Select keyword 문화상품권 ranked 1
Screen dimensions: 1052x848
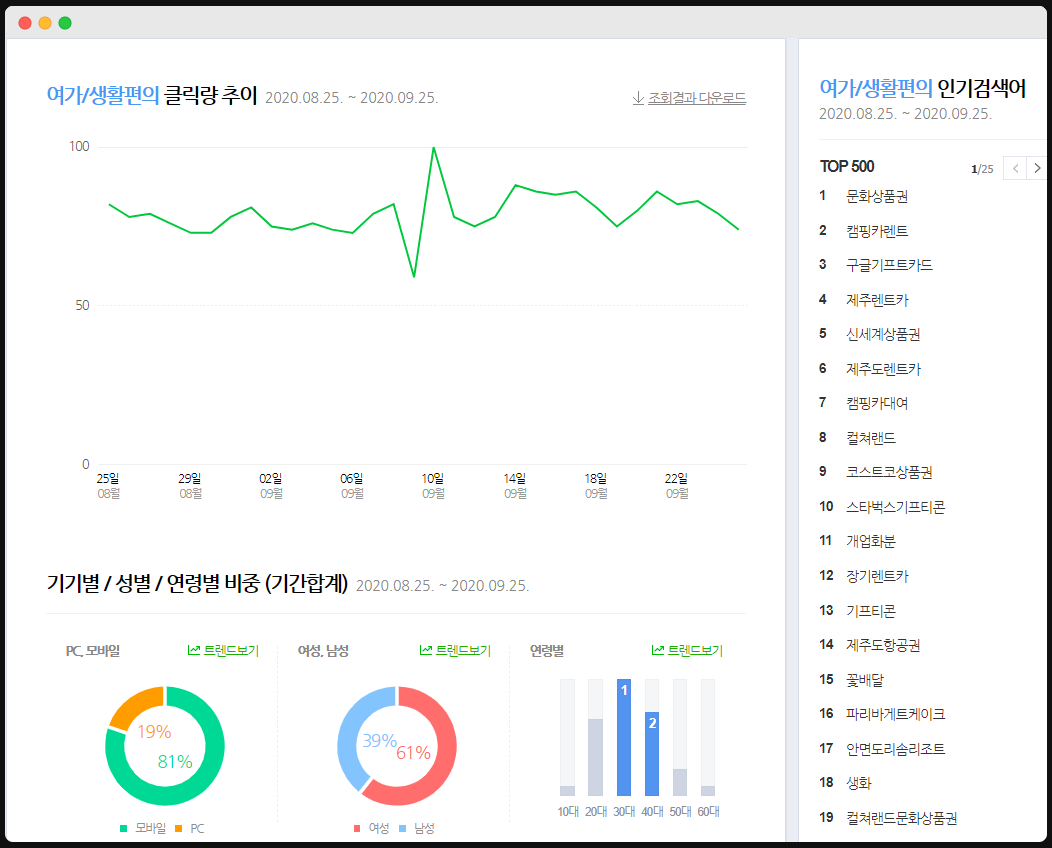pos(877,197)
